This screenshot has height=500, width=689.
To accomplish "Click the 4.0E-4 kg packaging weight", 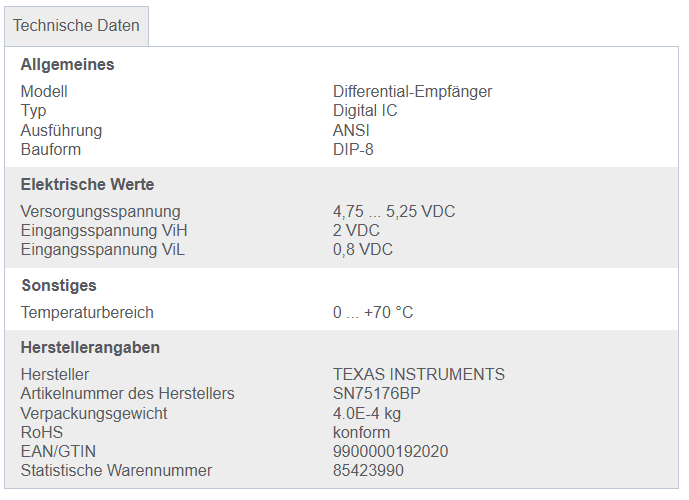I will point(367,413).
